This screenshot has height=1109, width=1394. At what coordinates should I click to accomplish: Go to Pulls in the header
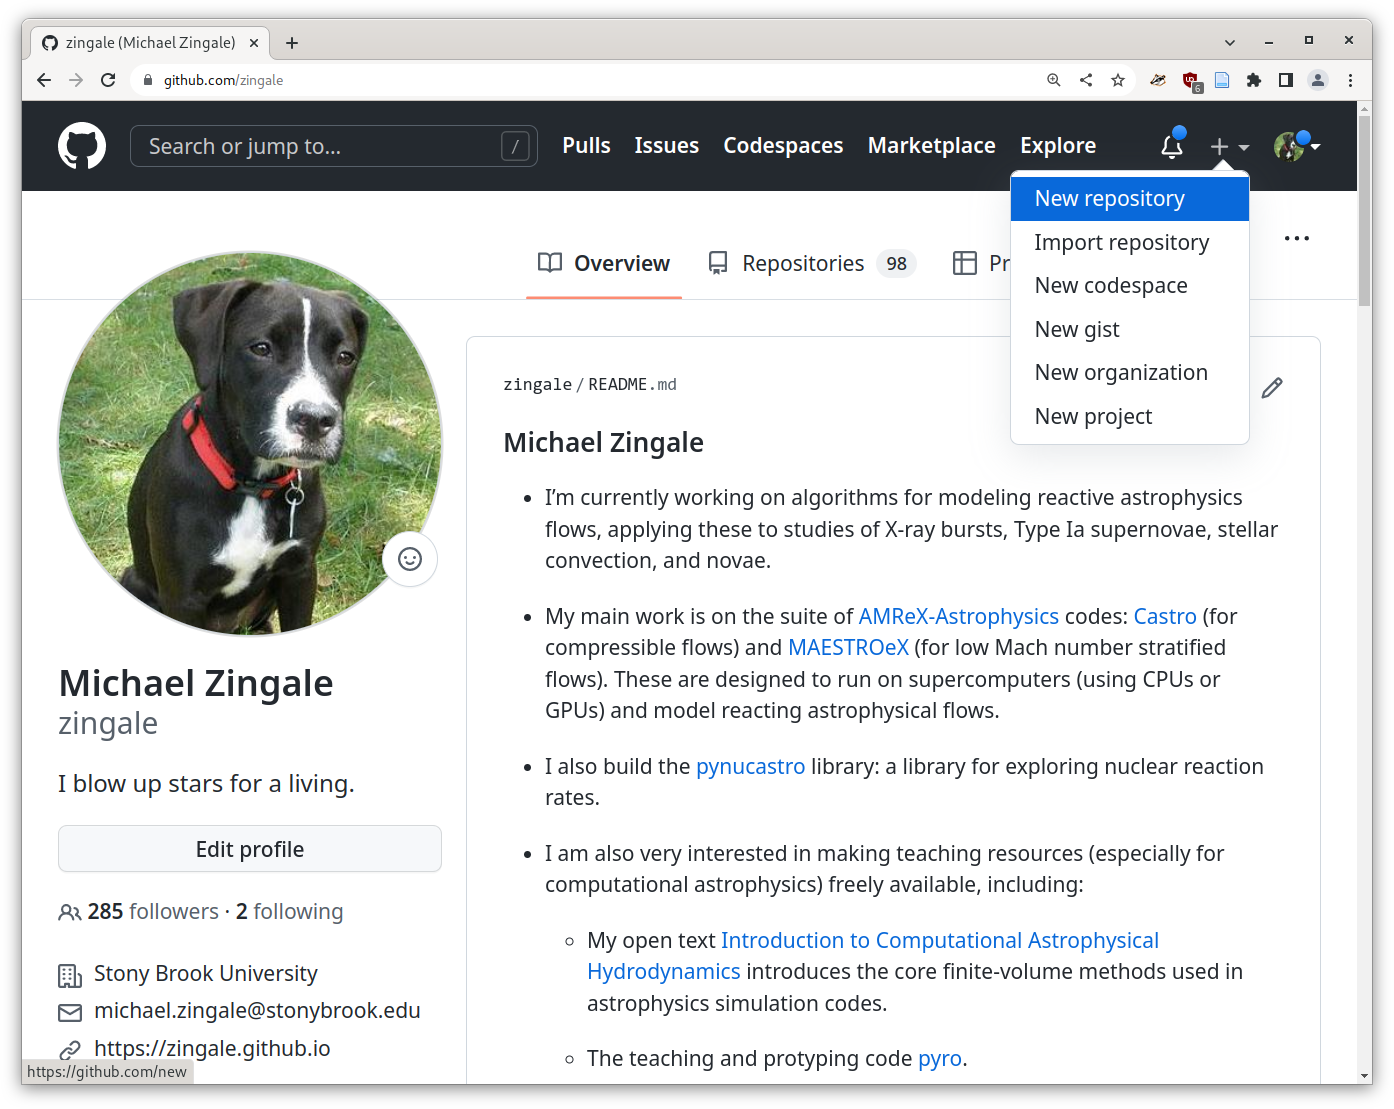click(x=586, y=145)
